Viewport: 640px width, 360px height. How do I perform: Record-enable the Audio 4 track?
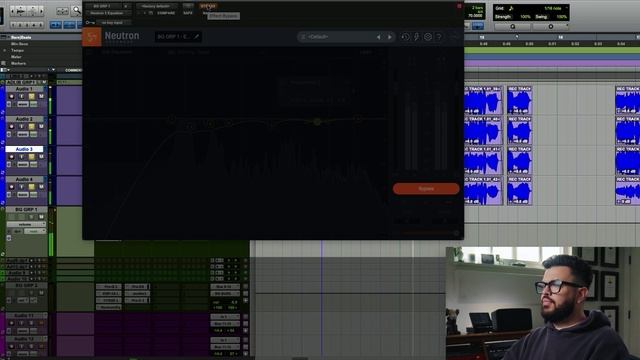(11, 187)
